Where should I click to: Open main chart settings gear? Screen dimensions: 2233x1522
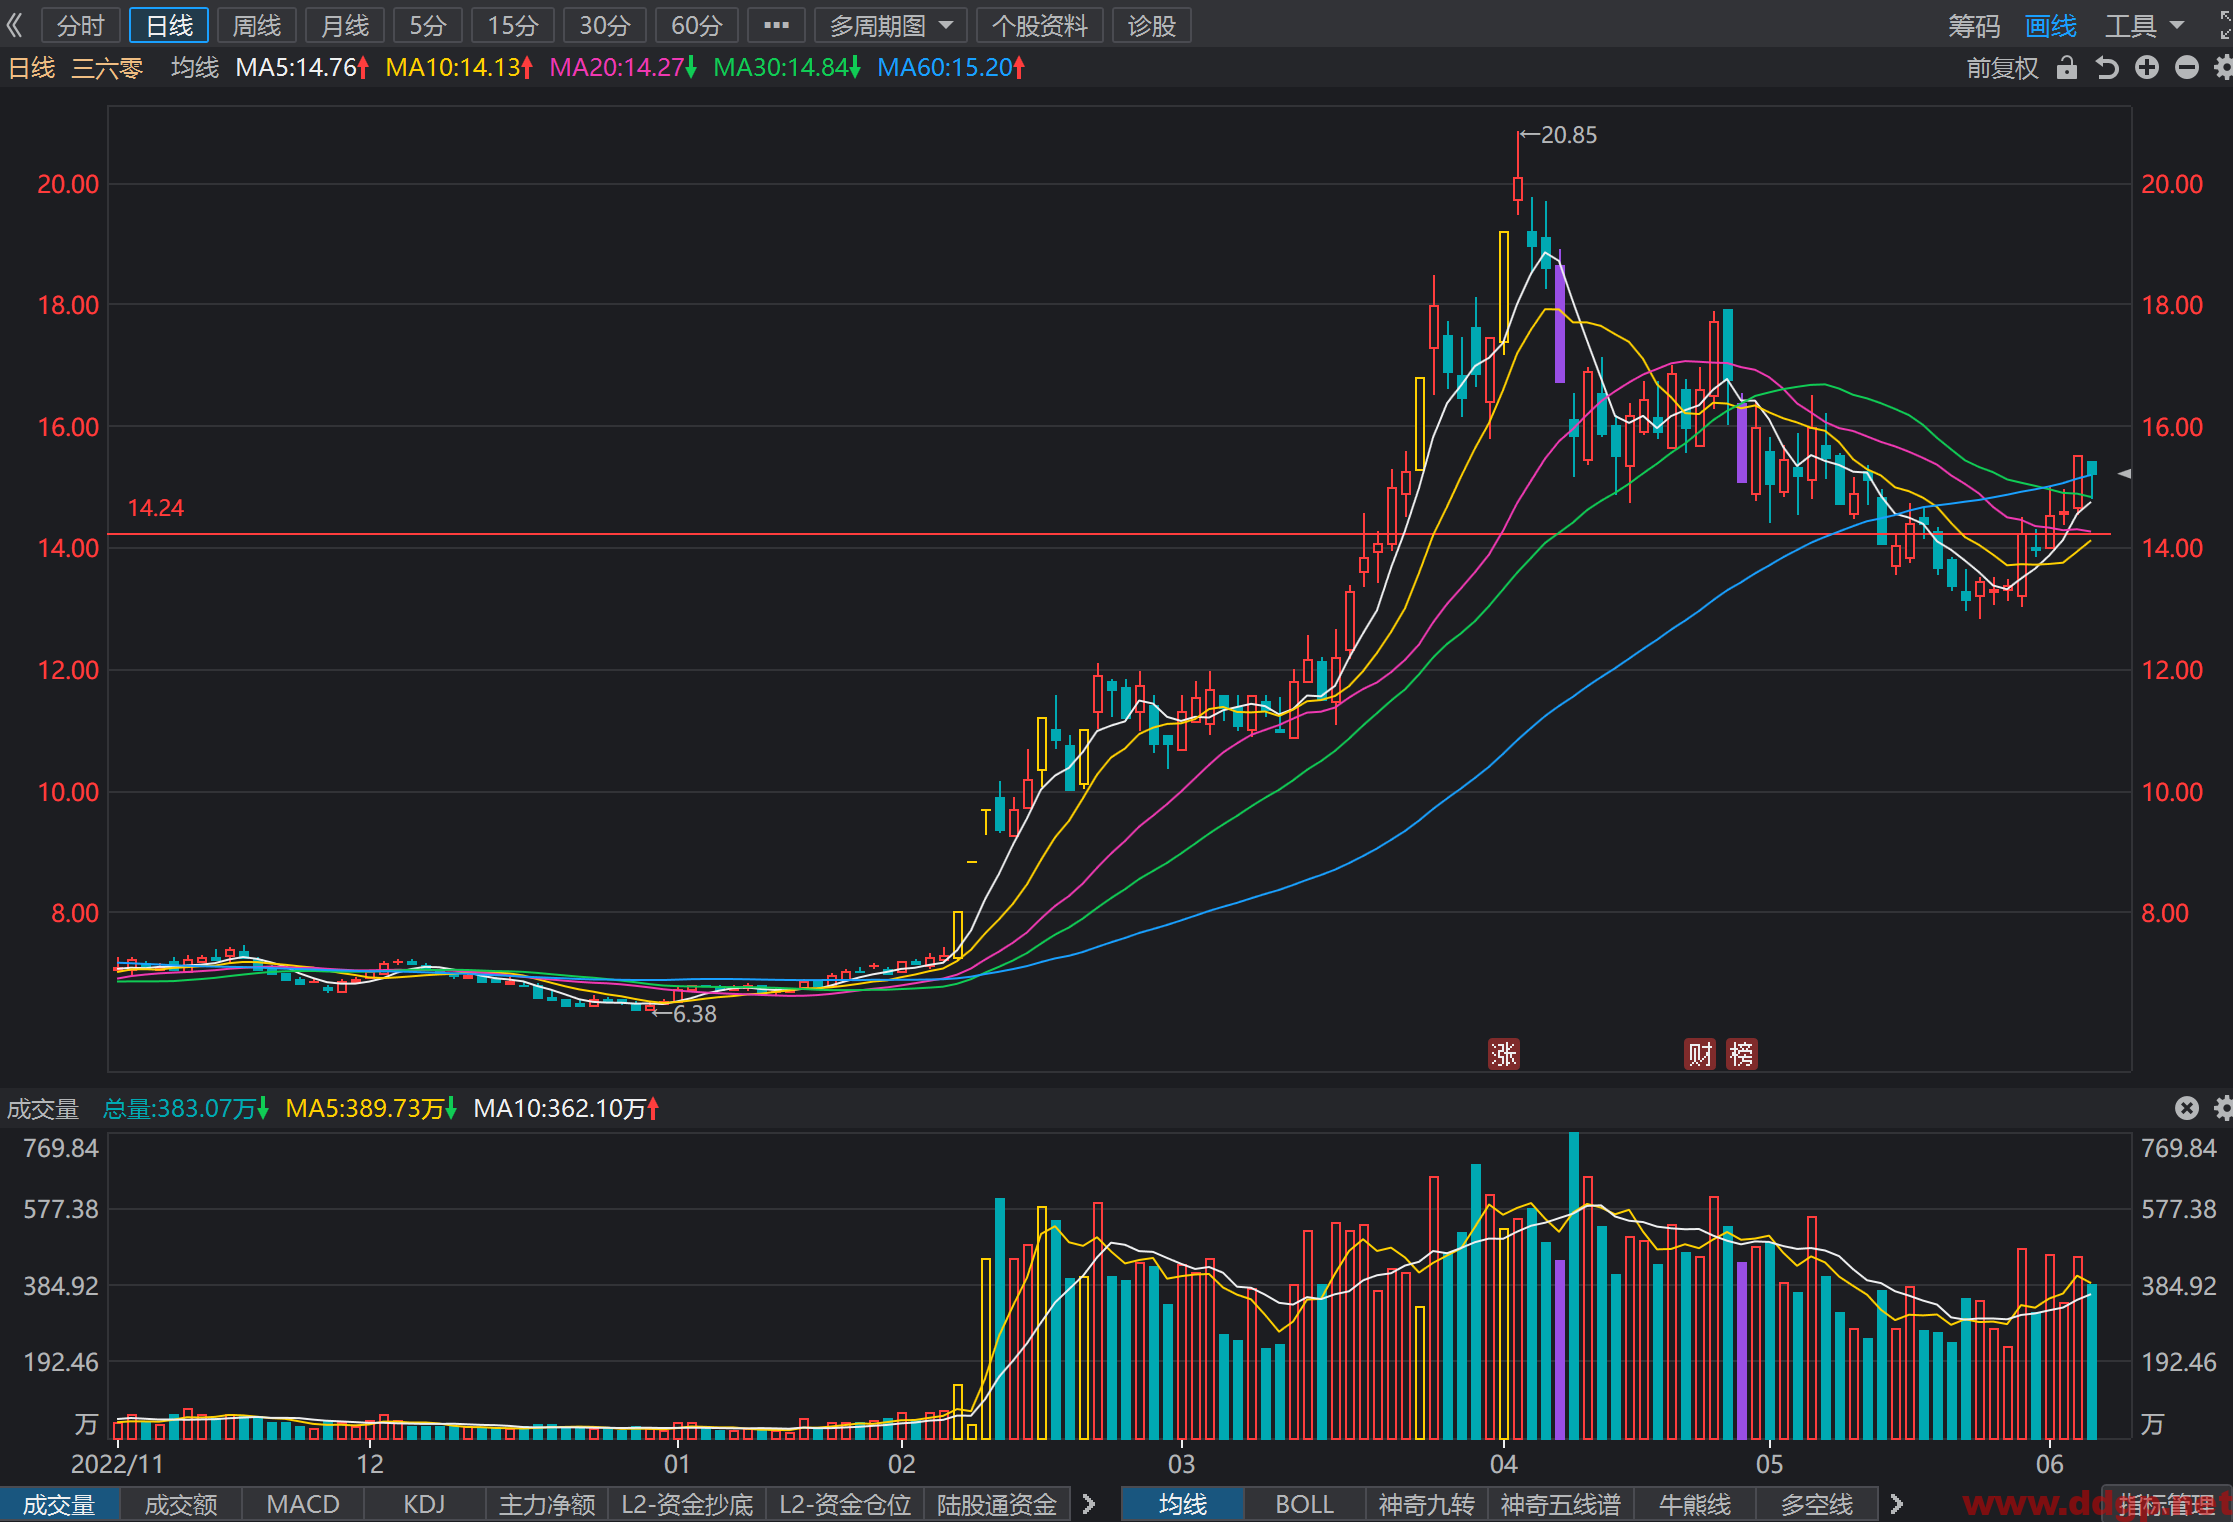2224,67
